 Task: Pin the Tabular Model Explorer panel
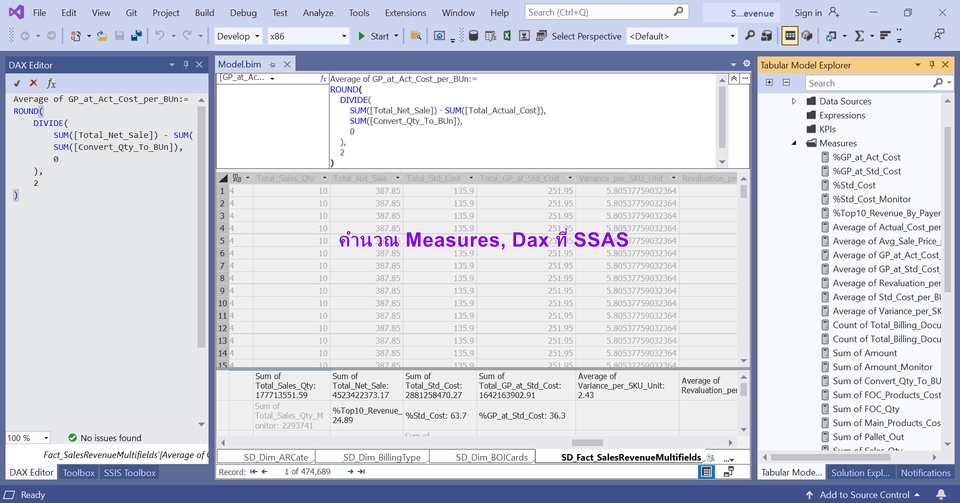click(932, 64)
